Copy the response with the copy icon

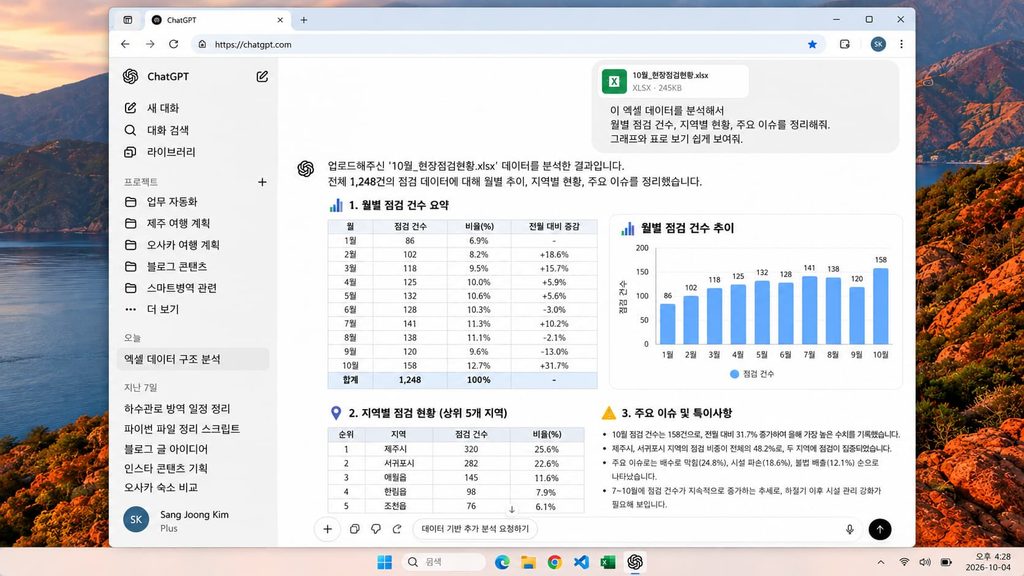point(355,529)
